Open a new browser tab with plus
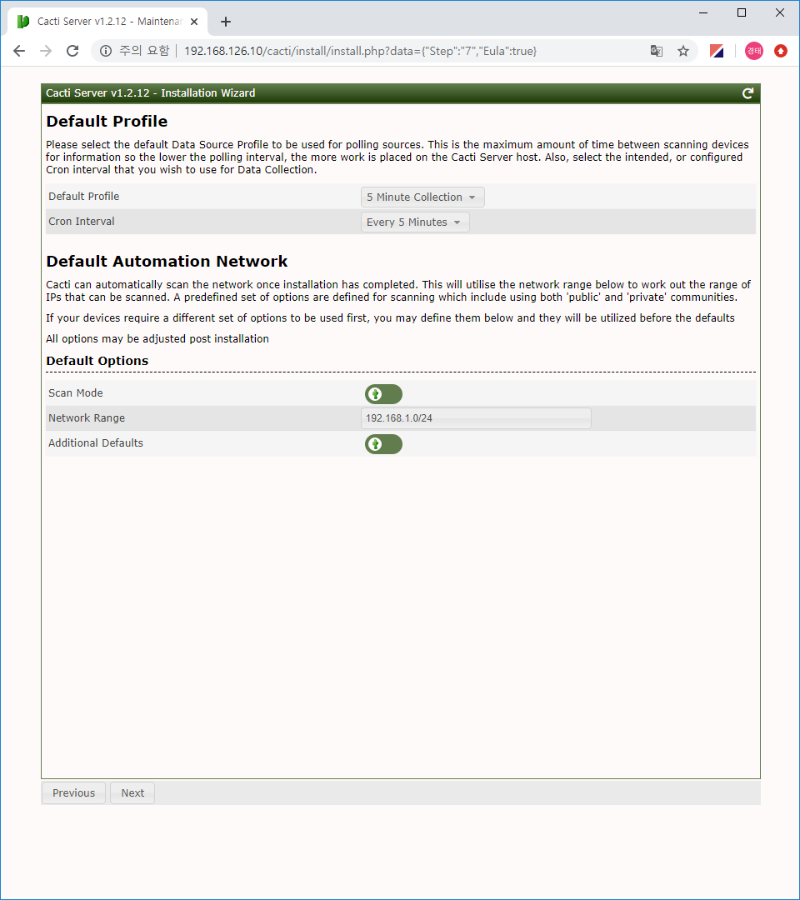 tap(226, 21)
